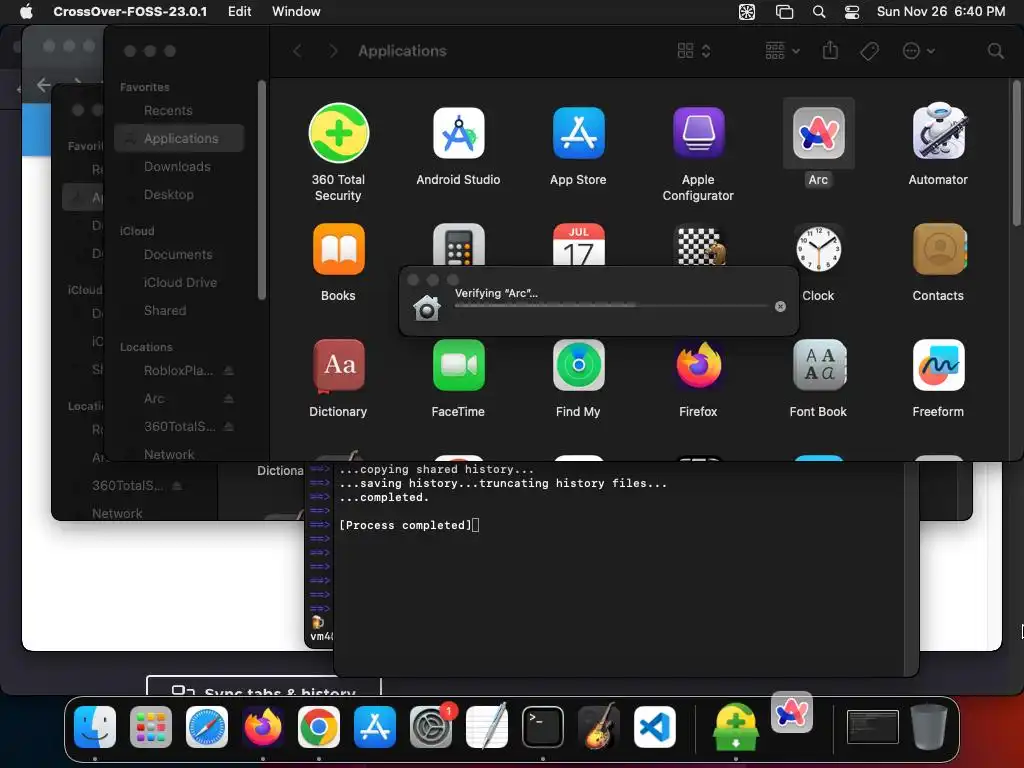Viewport: 1024px width, 768px height.
Task: Click the Arc icon in the Dock
Action: (792, 712)
